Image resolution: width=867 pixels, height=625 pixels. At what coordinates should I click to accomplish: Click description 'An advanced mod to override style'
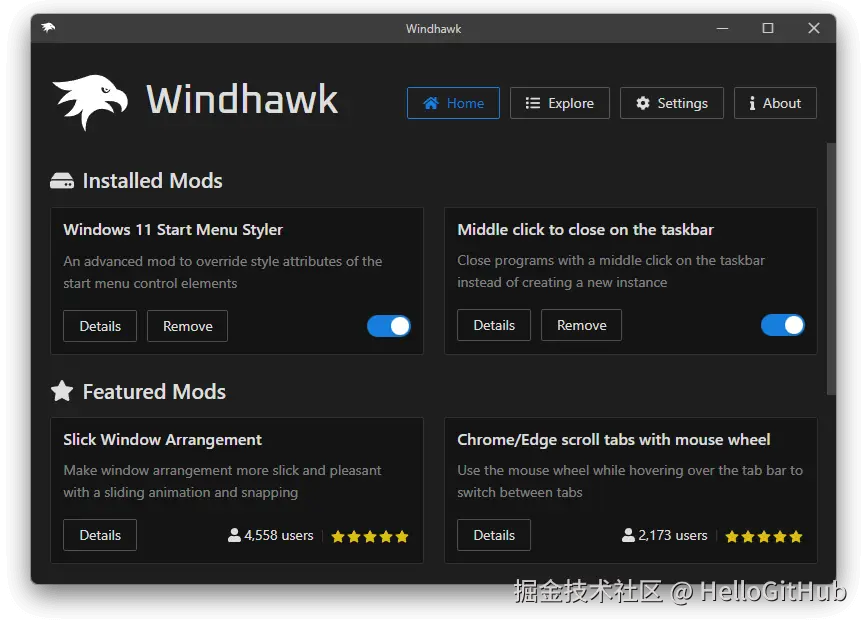pyautogui.click(x=223, y=272)
